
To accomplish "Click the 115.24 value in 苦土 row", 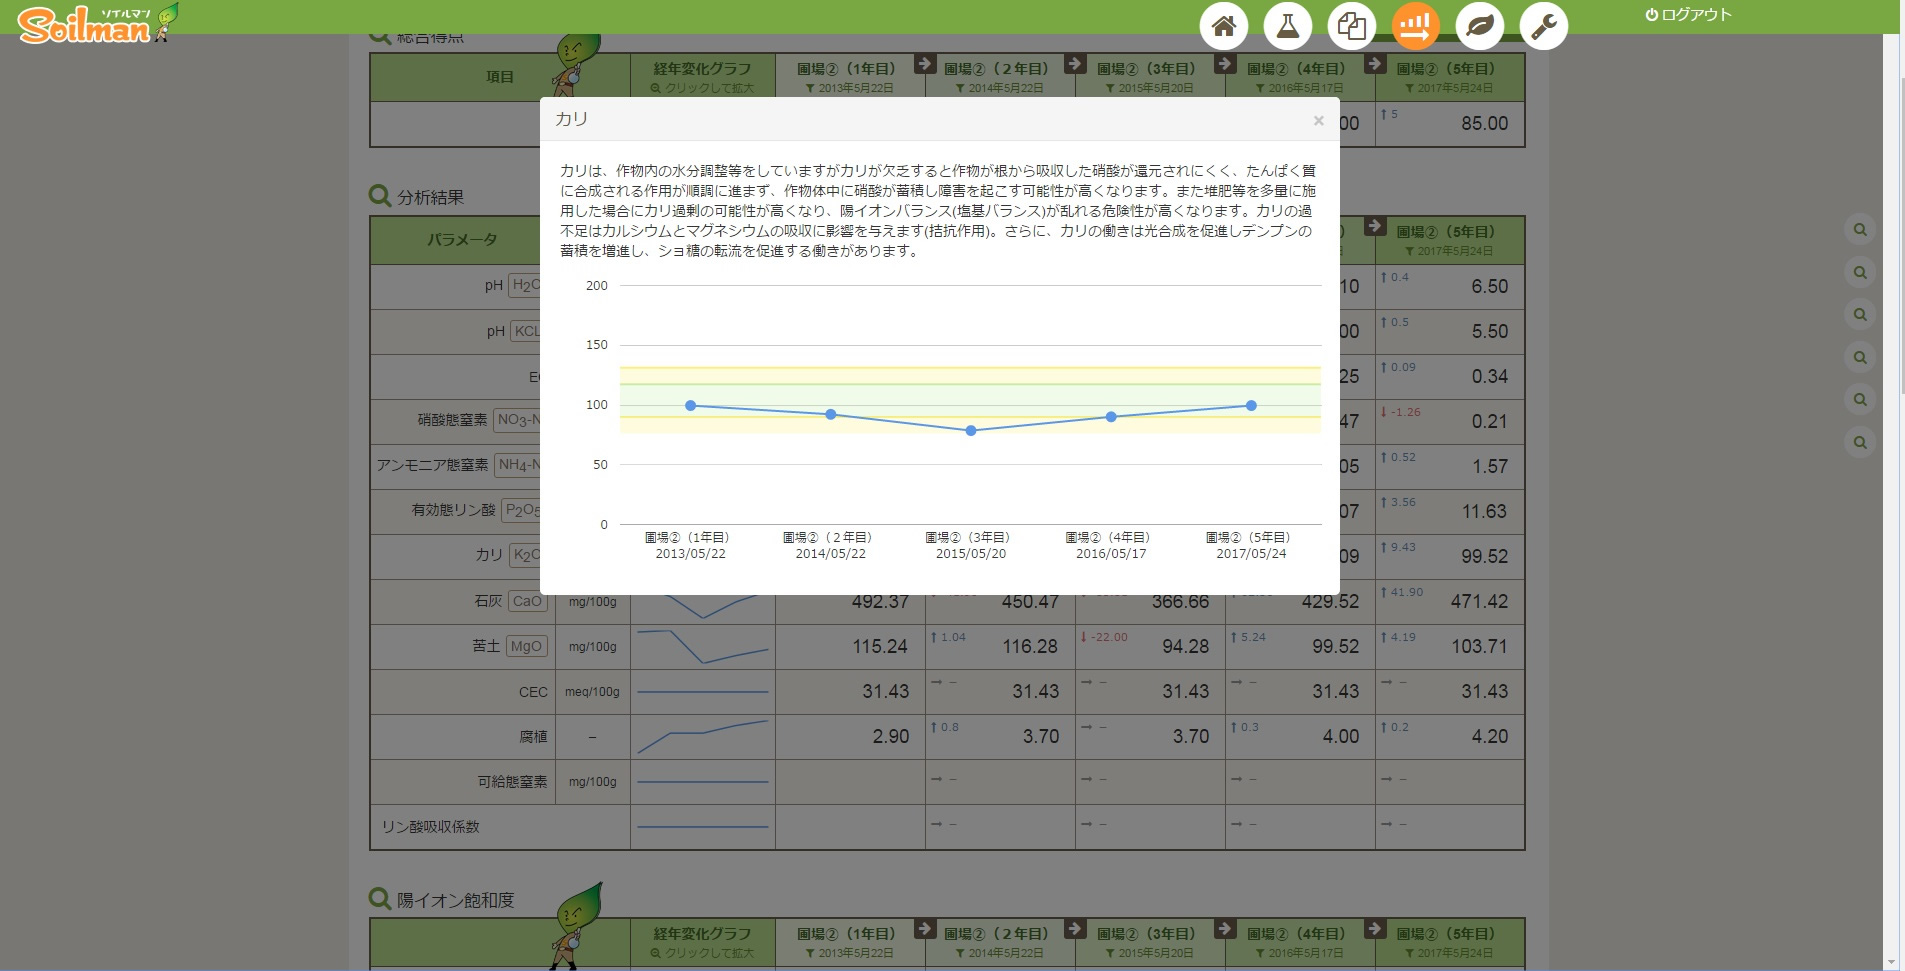I will [x=880, y=647].
